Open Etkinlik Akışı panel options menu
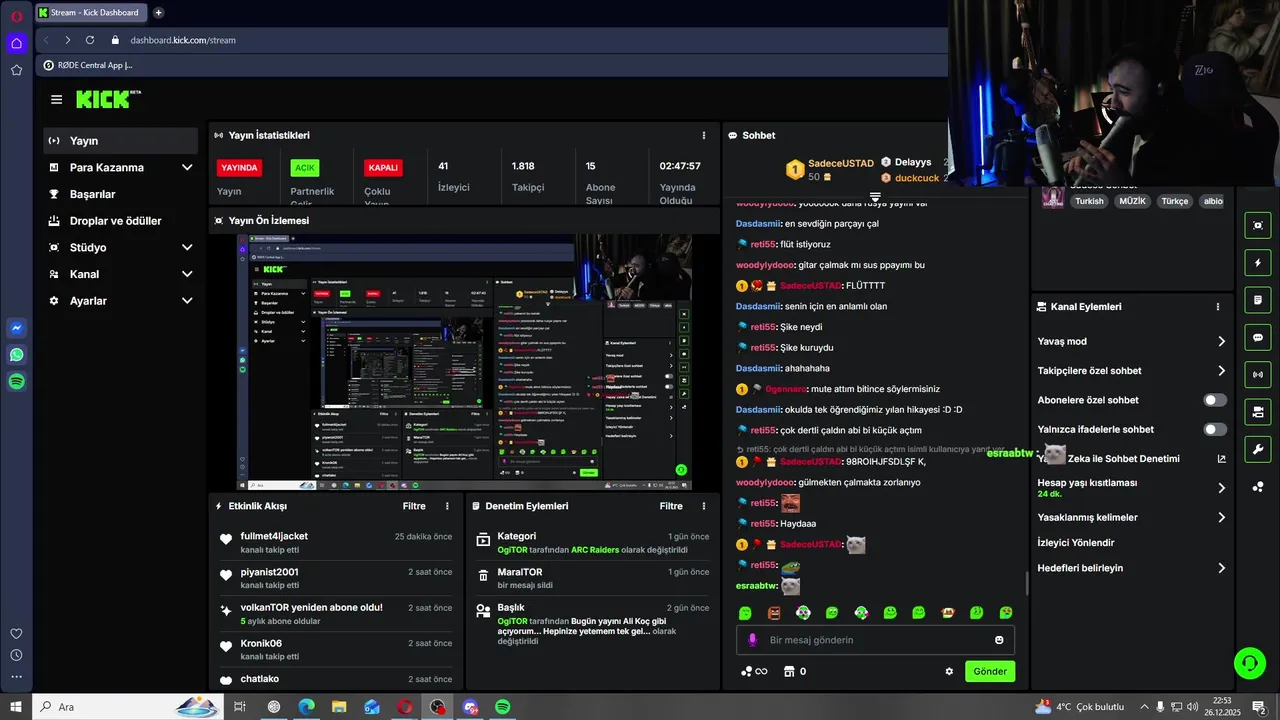 (x=447, y=506)
